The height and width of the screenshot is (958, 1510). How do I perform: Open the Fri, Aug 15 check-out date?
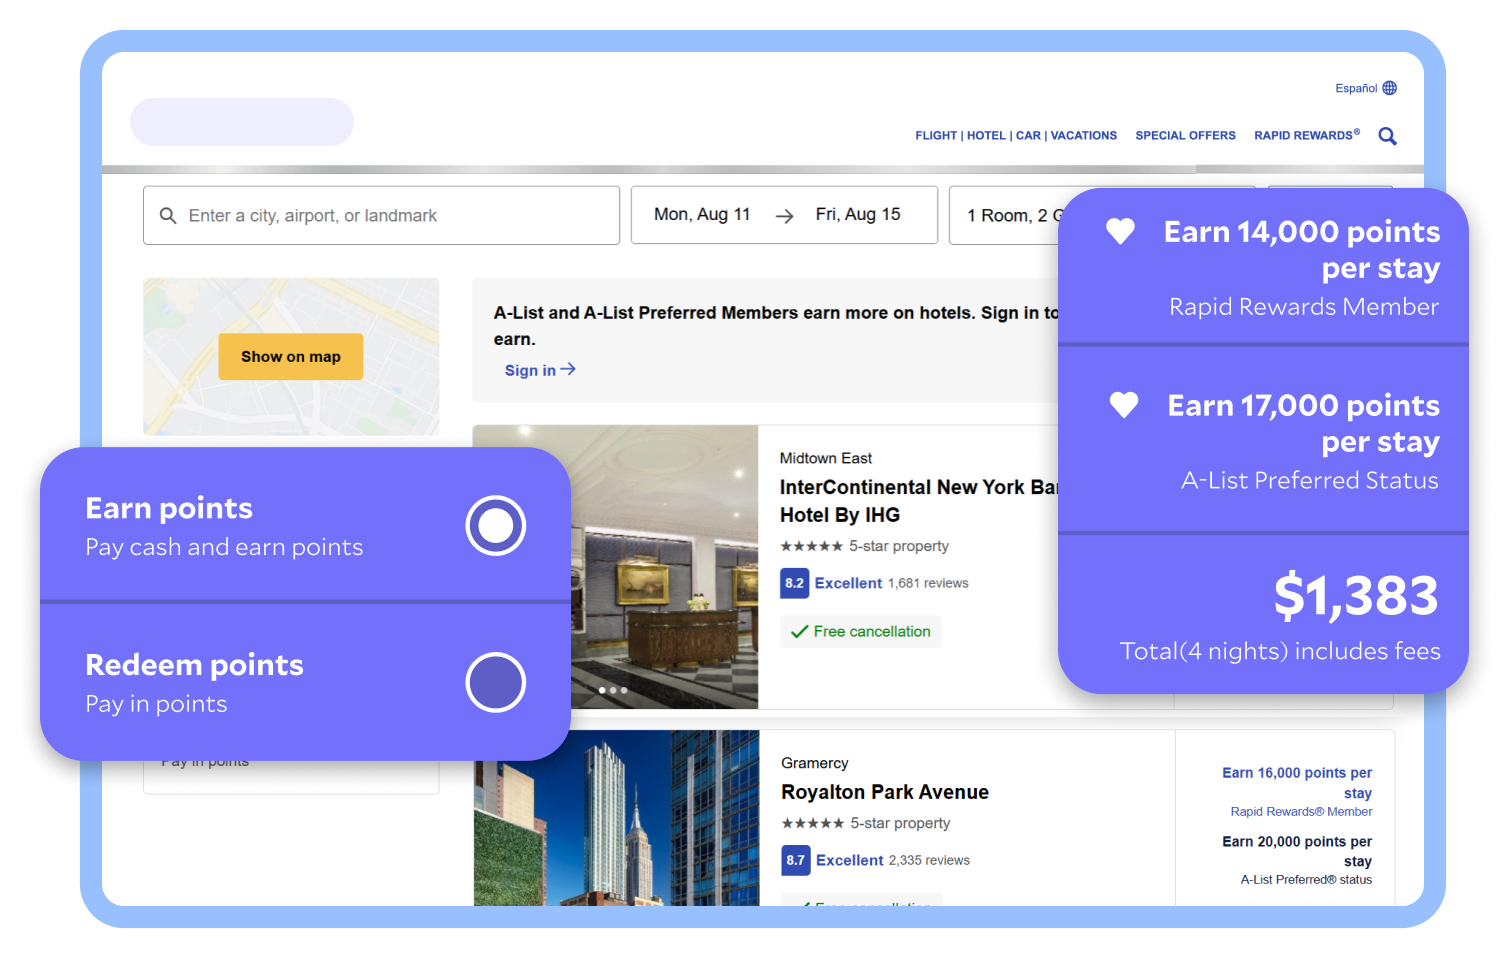tap(858, 214)
